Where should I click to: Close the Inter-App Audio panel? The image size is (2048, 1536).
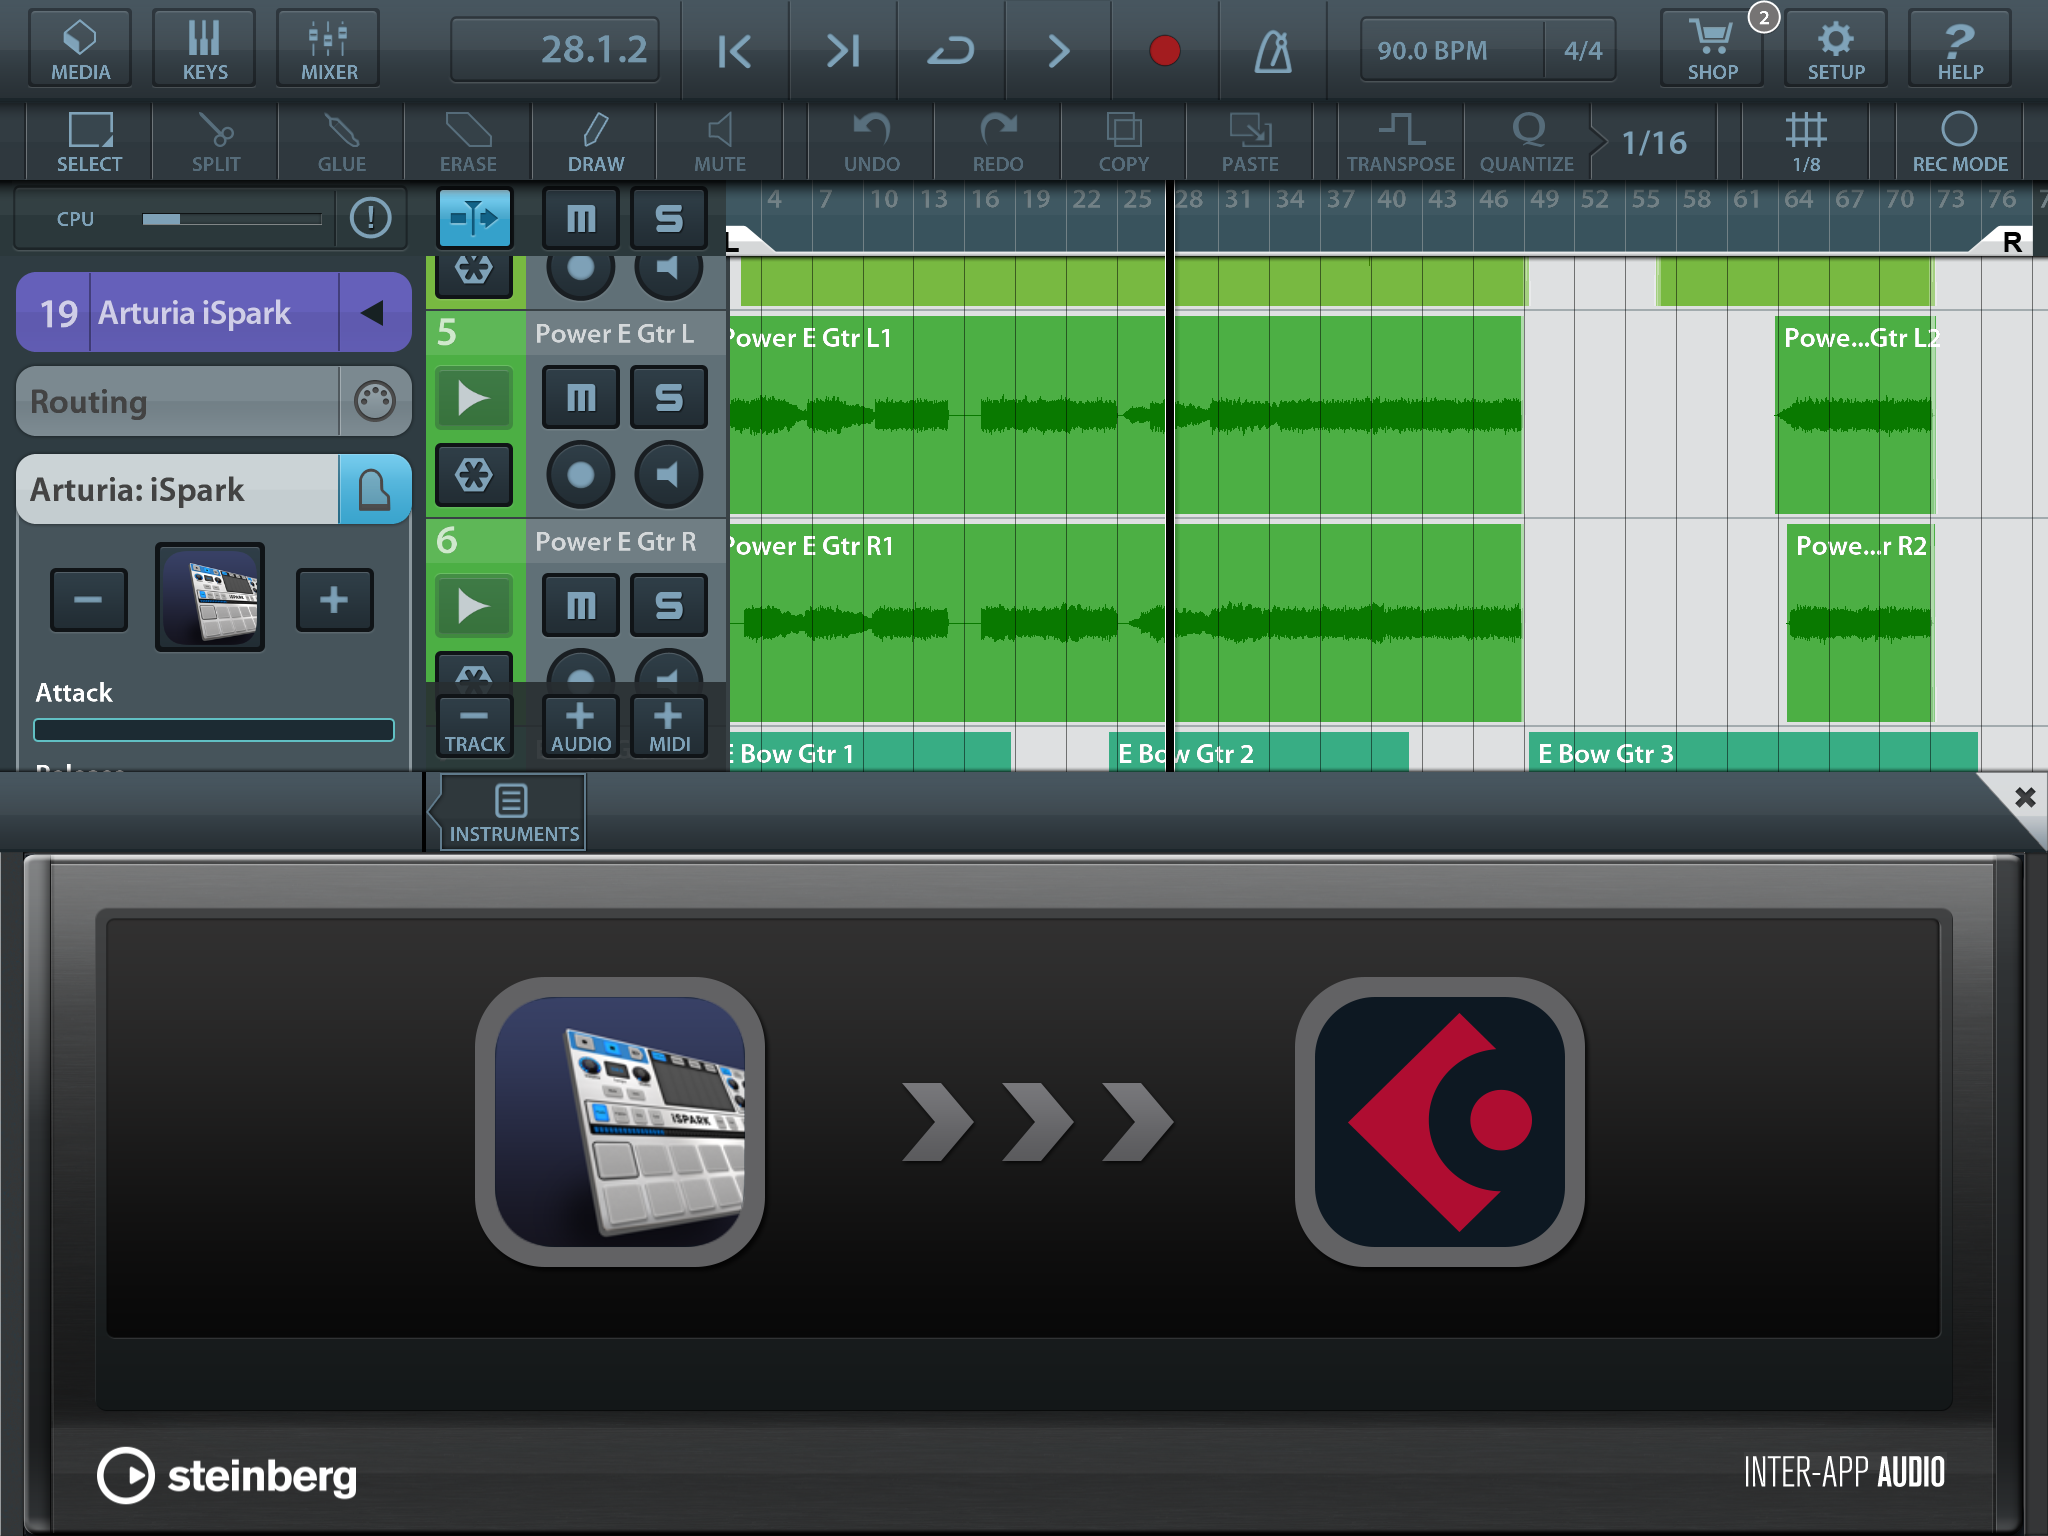[2025, 797]
